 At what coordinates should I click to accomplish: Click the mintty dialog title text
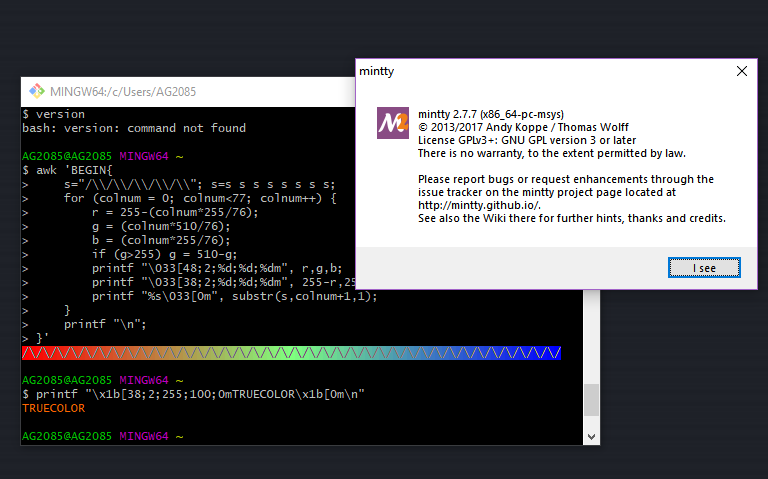(x=377, y=71)
